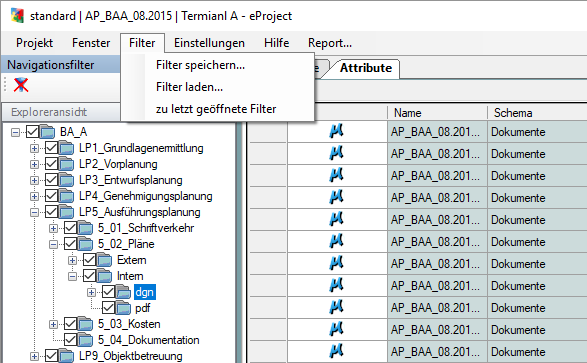Close the open Filter menu
The image size is (587, 363).
(x=142, y=43)
